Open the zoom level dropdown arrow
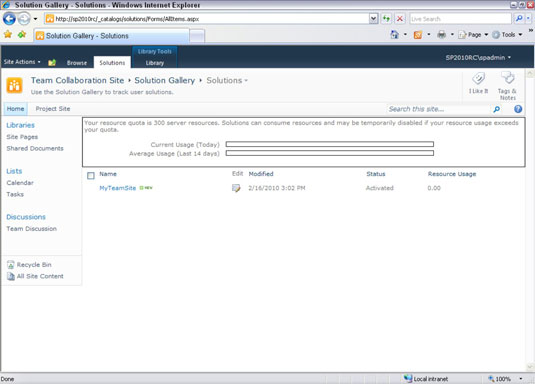 (x=521, y=379)
